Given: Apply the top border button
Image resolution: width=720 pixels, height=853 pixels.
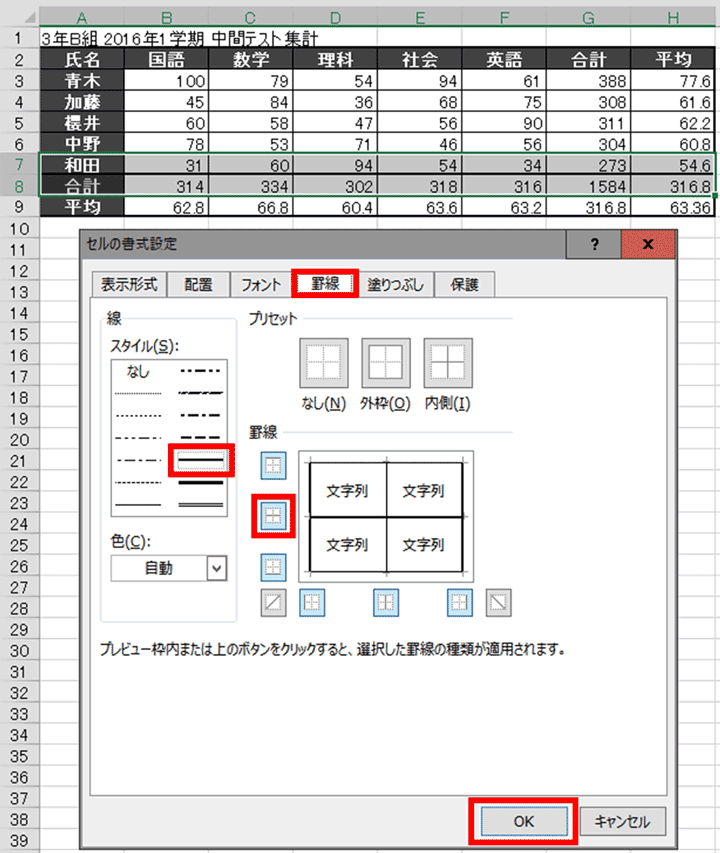Looking at the screenshot, I should [273, 466].
